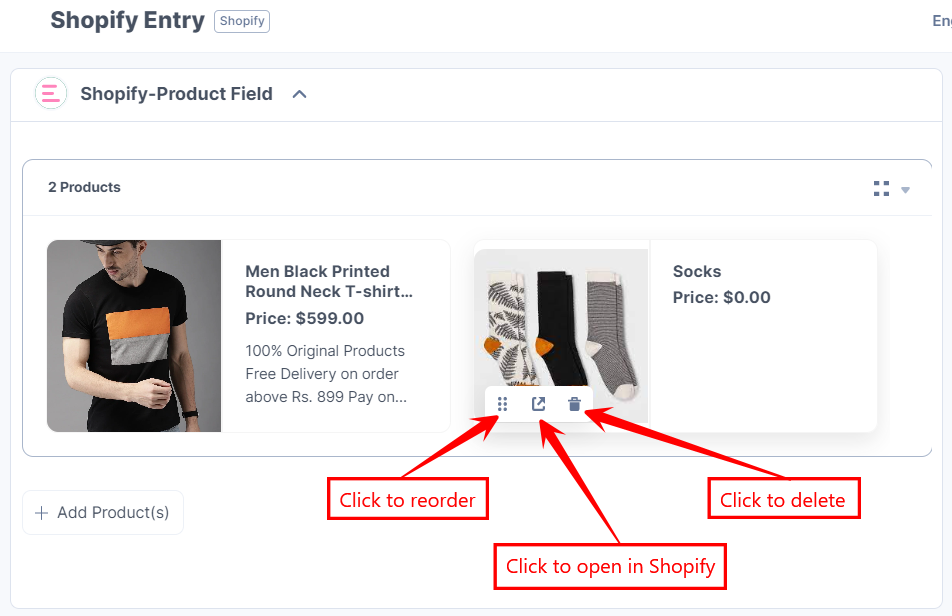Click the Men Black Printed T-shirt image
952x616 pixels.
tap(133, 336)
